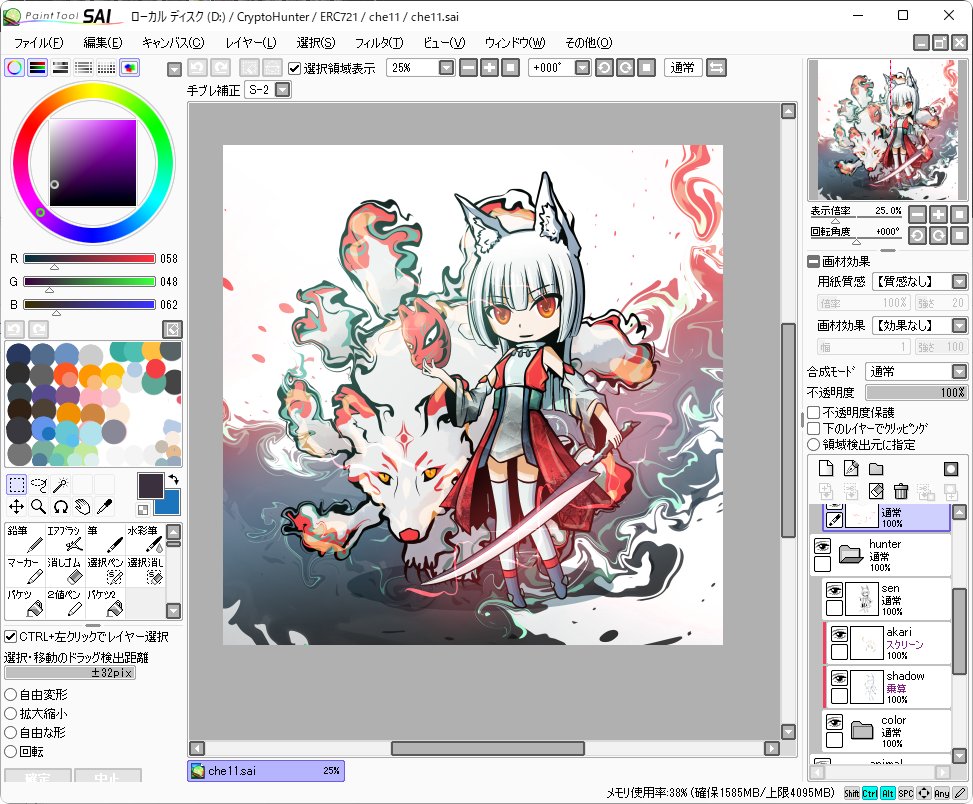Open the quick bar options dropdown arrow
This screenshot has height=804, width=973.
(x=174, y=69)
